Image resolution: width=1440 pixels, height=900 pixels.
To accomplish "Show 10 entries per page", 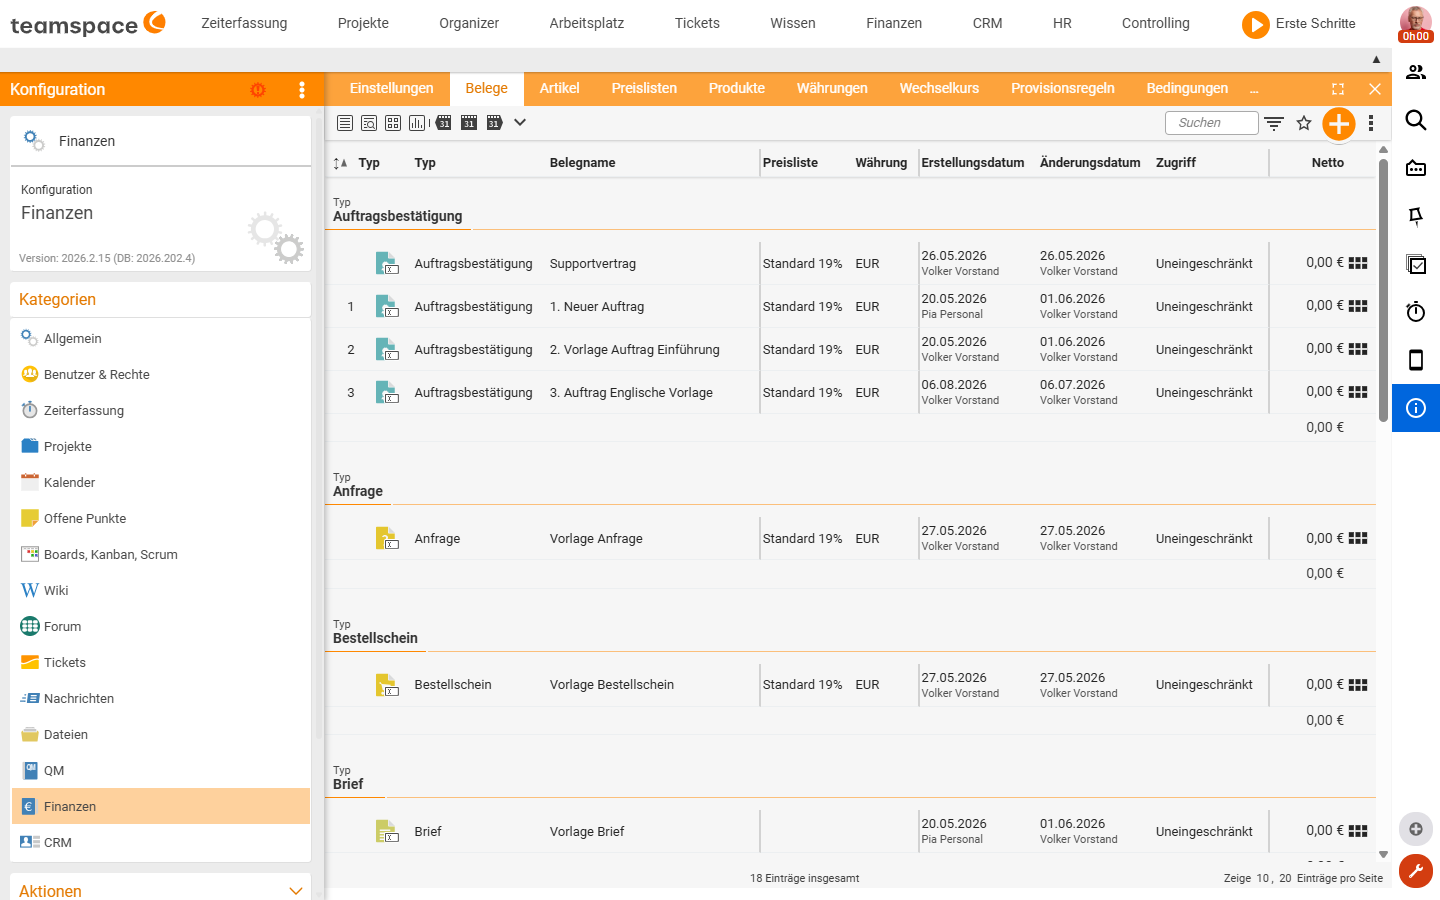I will point(1263,878).
